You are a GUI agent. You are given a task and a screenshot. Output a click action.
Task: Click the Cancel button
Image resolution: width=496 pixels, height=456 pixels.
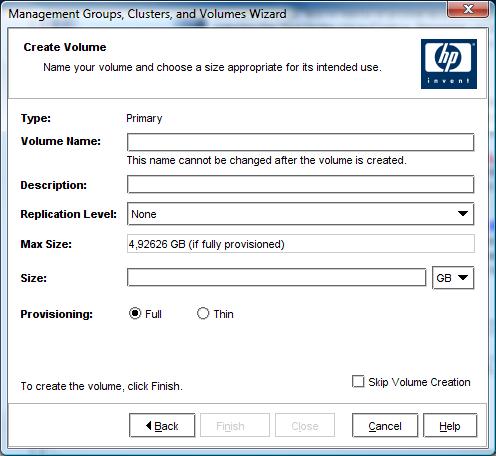(385, 425)
